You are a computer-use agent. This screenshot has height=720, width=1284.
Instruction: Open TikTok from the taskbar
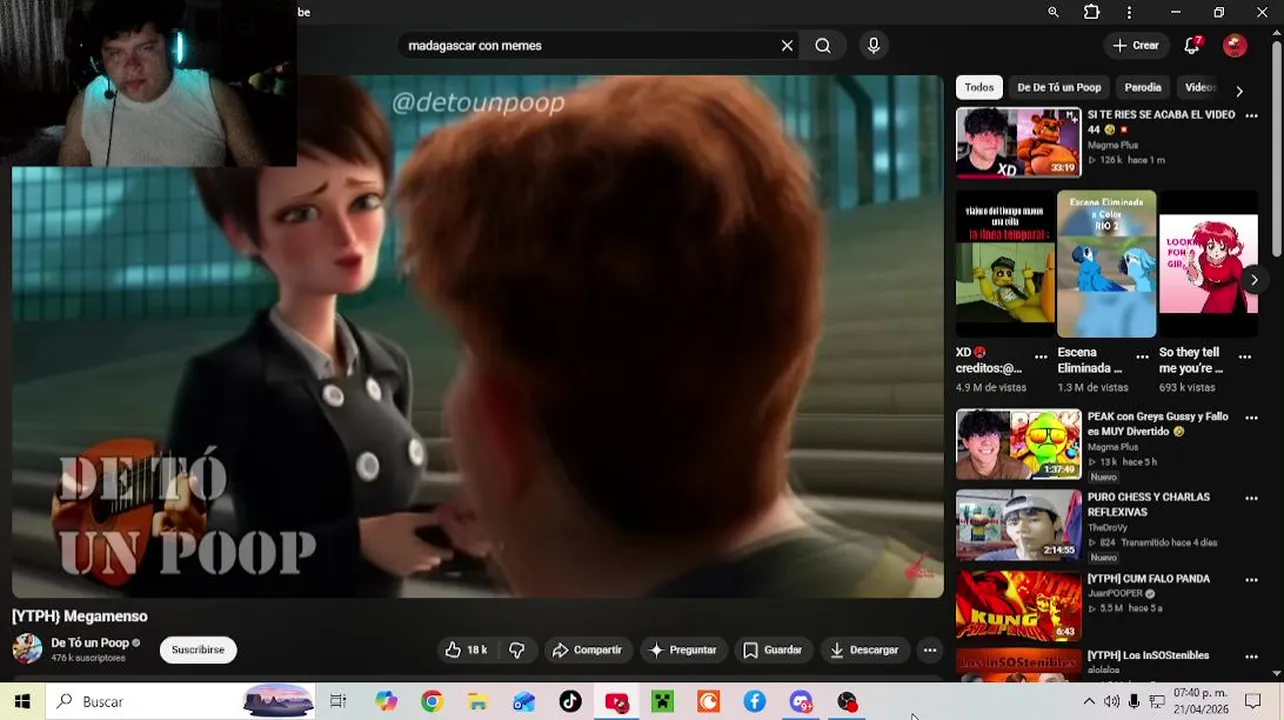click(570, 702)
